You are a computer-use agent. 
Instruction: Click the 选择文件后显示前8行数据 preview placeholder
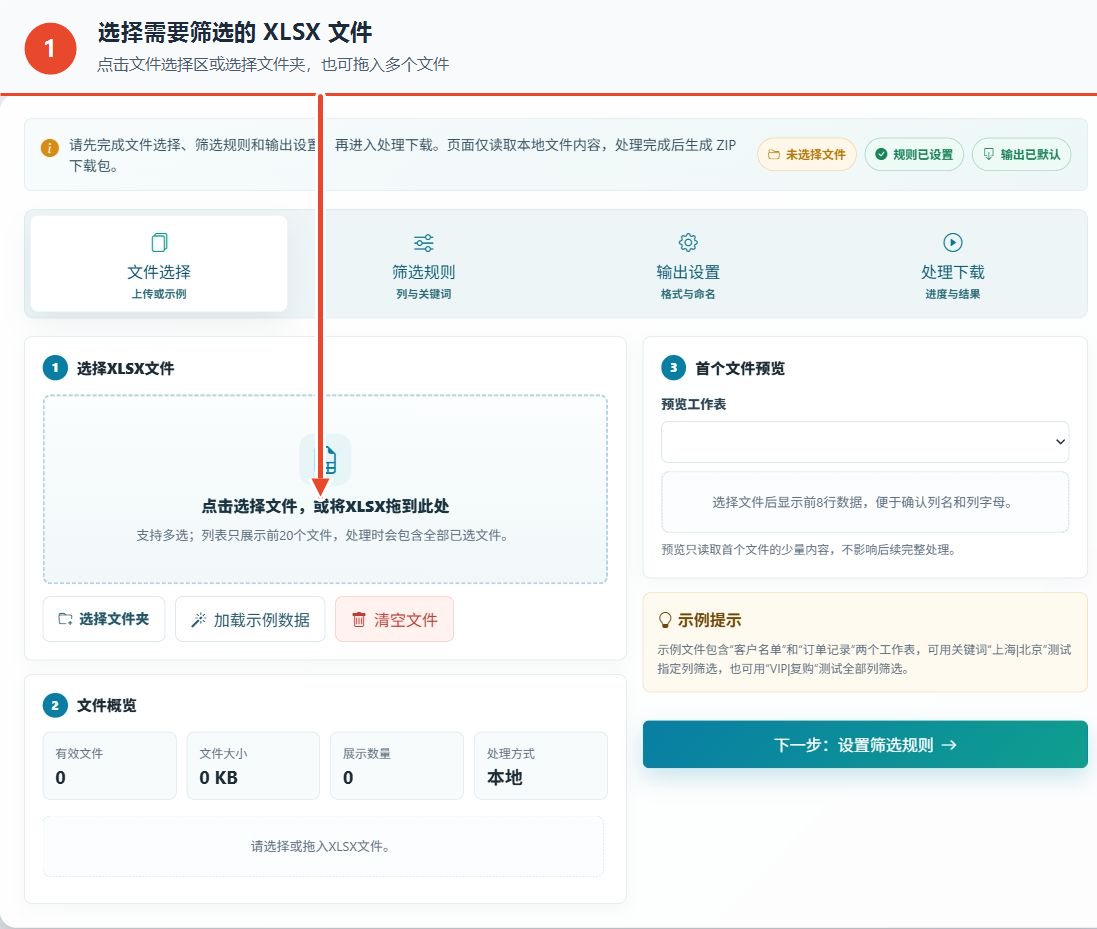coord(865,502)
